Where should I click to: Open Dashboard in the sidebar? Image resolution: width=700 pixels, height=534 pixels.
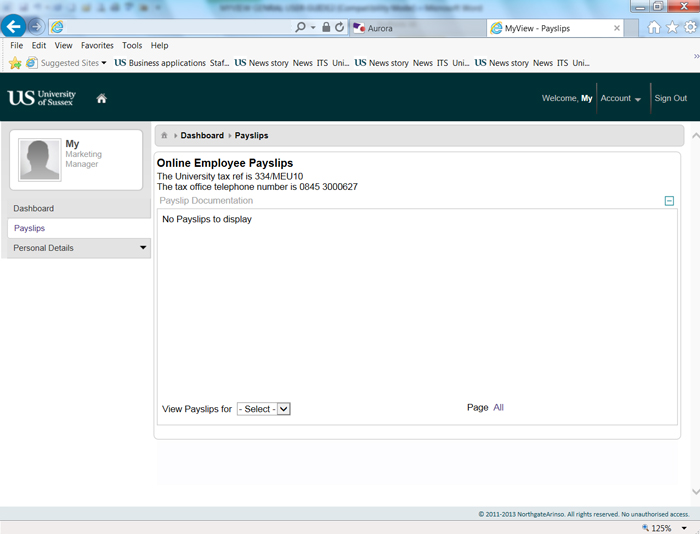tap(79, 209)
